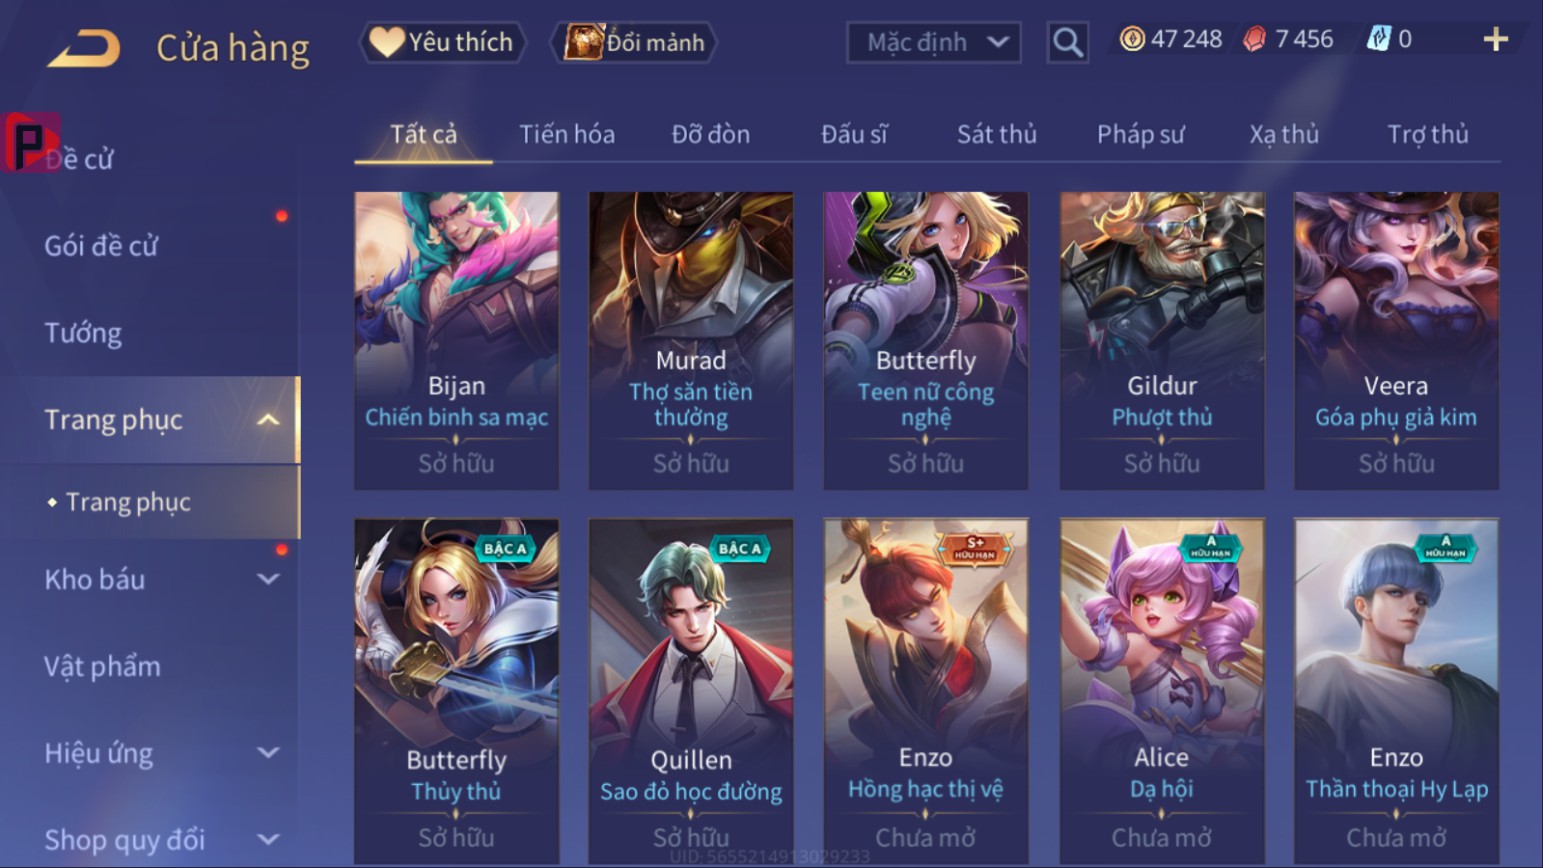Switch to the Sát thủ tab
This screenshot has height=868, width=1543.
(x=996, y=134)
